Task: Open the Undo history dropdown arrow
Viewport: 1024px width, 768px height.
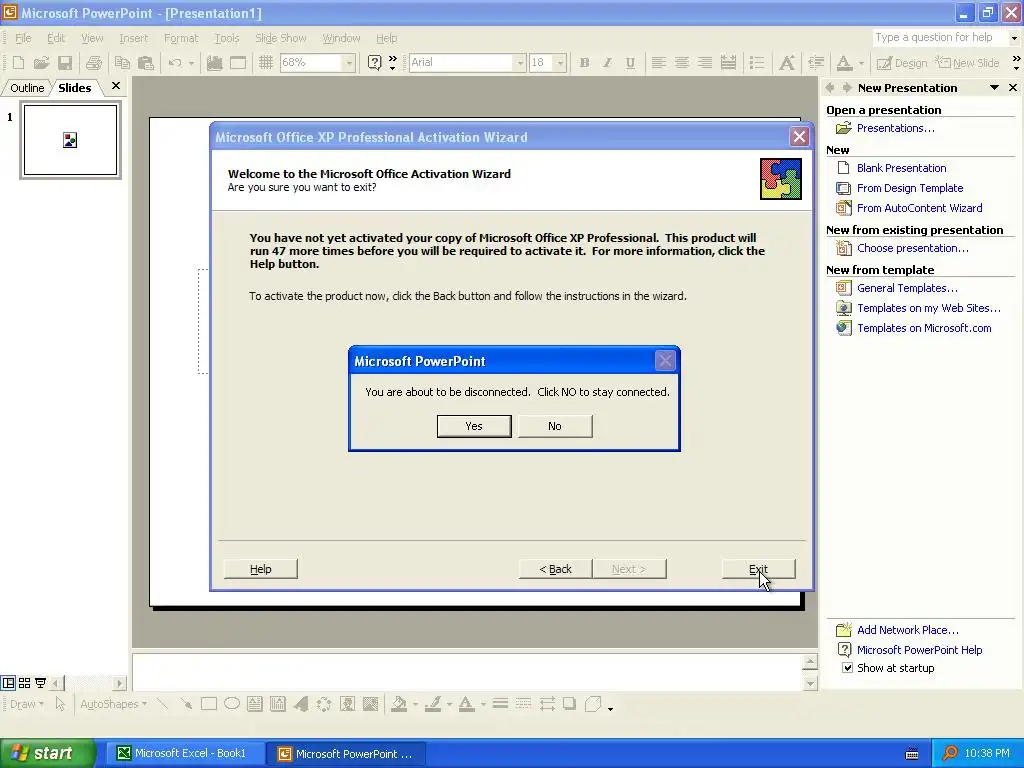Action: (x=191, y=63)
